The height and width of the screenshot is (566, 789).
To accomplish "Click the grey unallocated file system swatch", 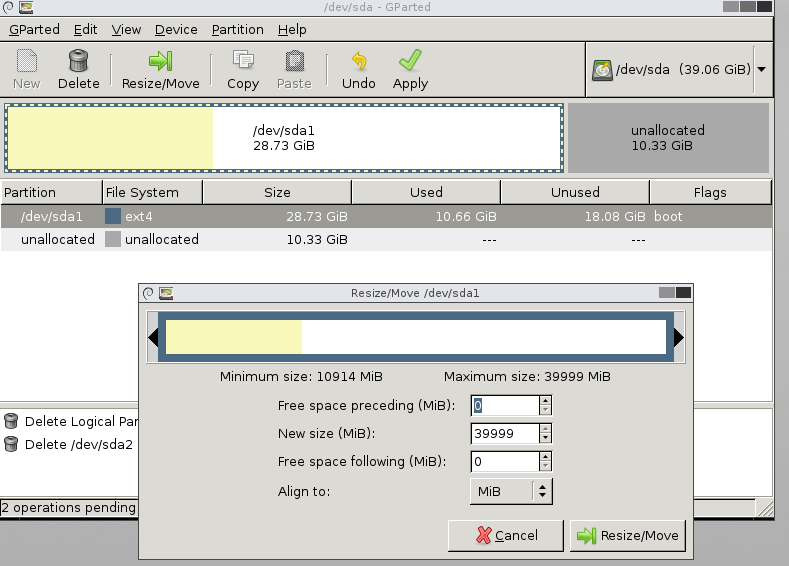I will [113, 239].
